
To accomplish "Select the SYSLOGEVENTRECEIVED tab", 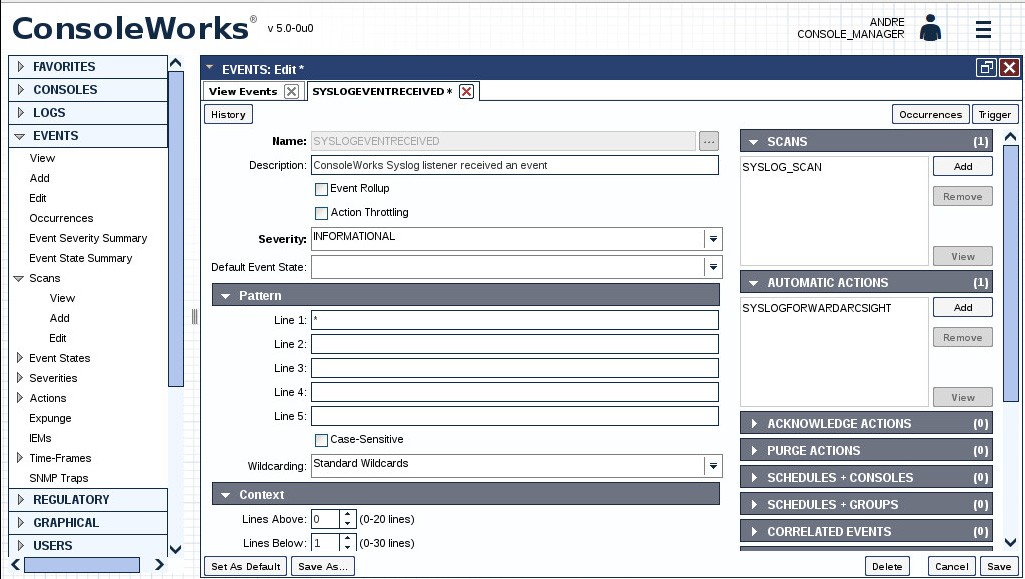I will point(382,91).
